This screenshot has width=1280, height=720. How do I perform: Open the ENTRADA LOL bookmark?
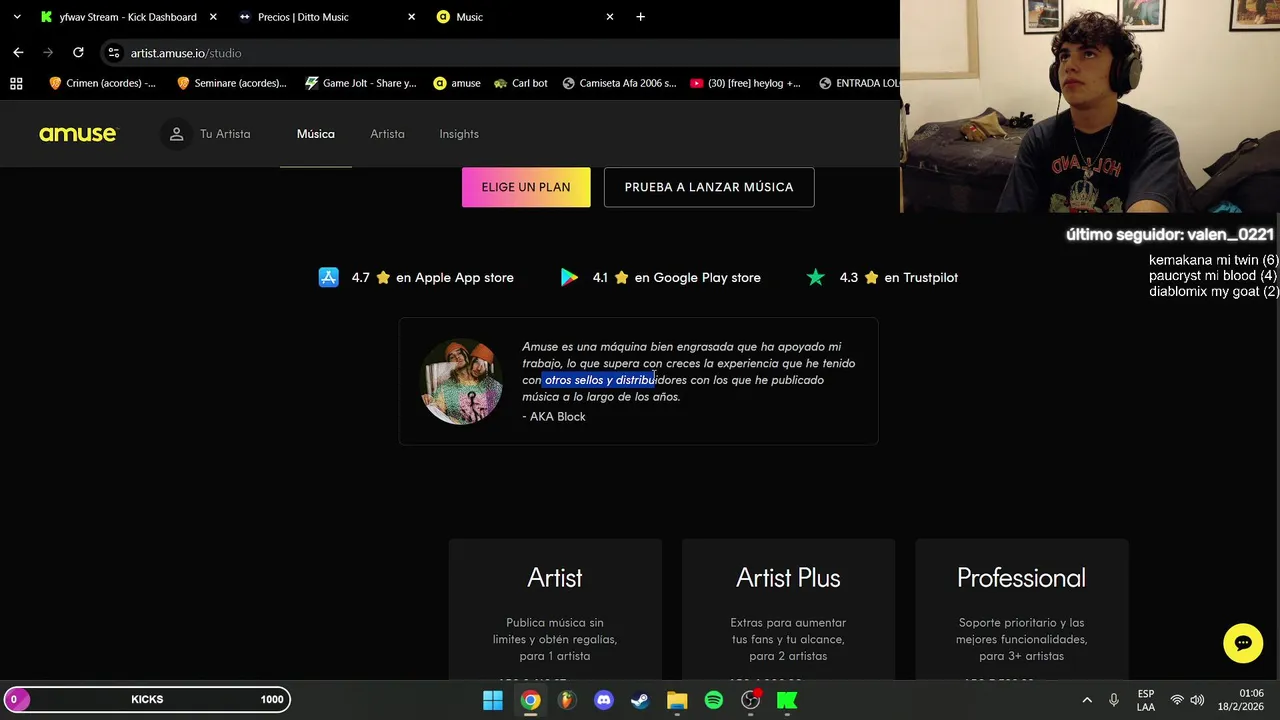tap(858, 83)
